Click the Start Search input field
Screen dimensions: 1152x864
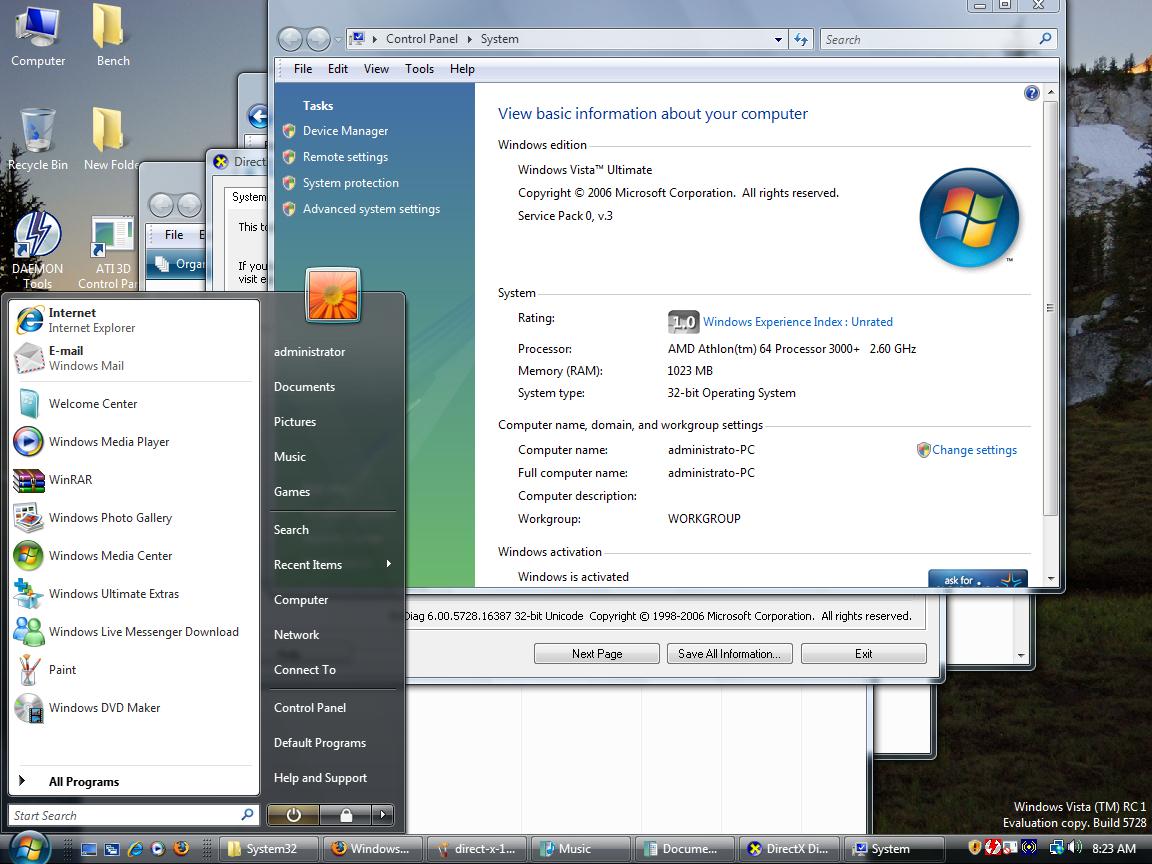click(x=125, y=816)
